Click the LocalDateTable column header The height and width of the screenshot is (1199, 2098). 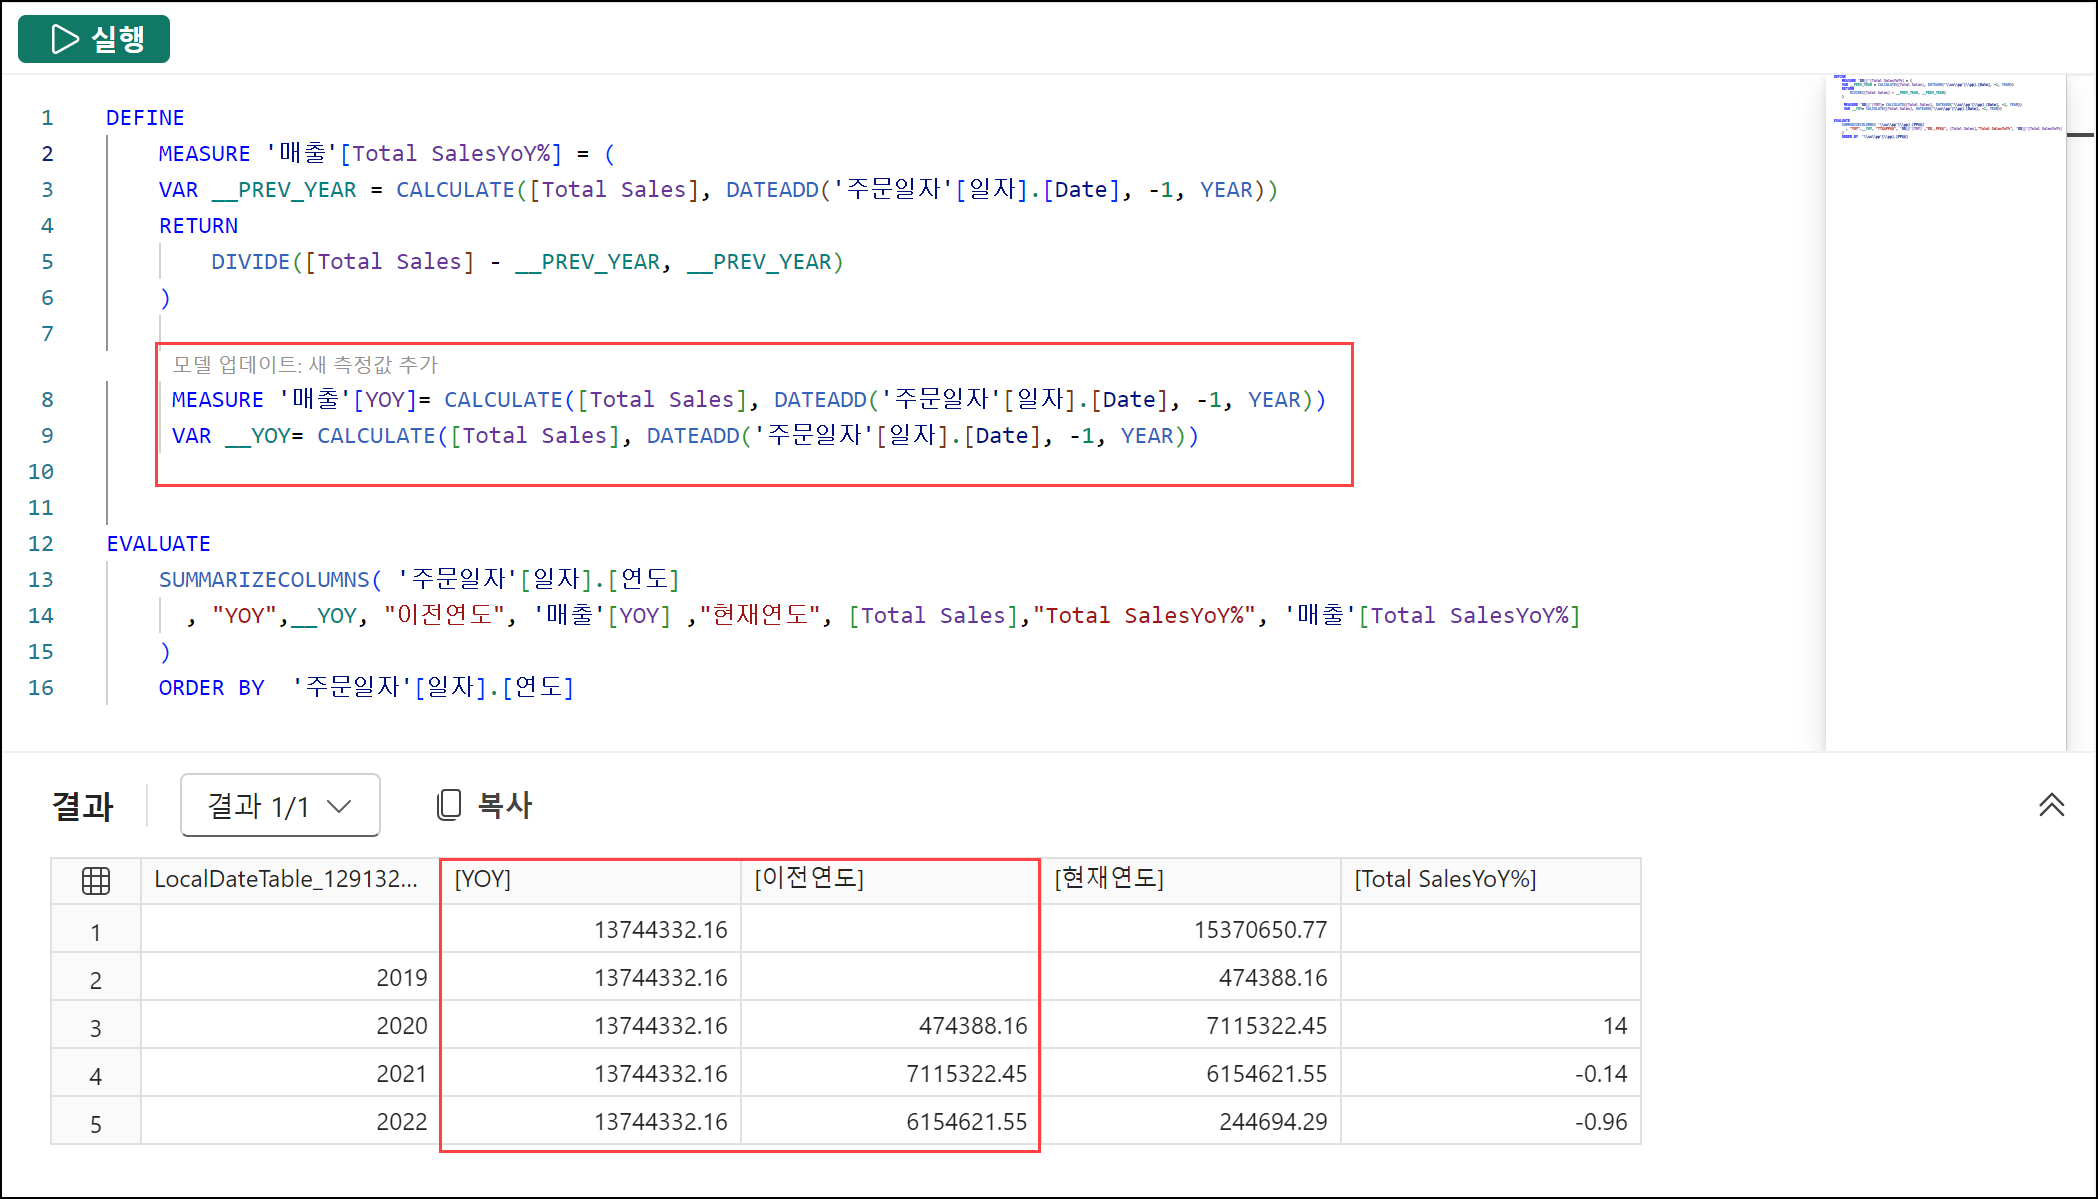[287, 879]
